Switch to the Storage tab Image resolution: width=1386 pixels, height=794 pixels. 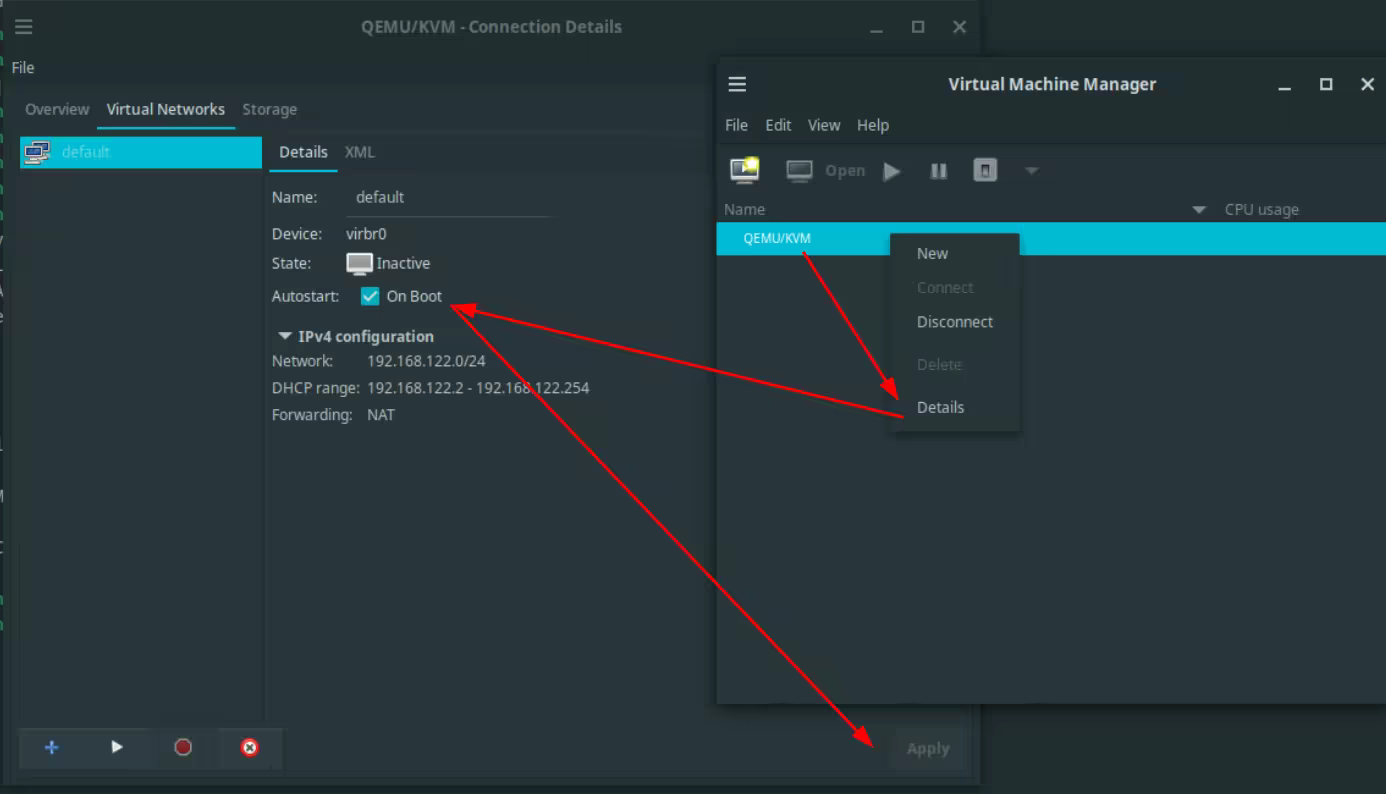point(269,109)
